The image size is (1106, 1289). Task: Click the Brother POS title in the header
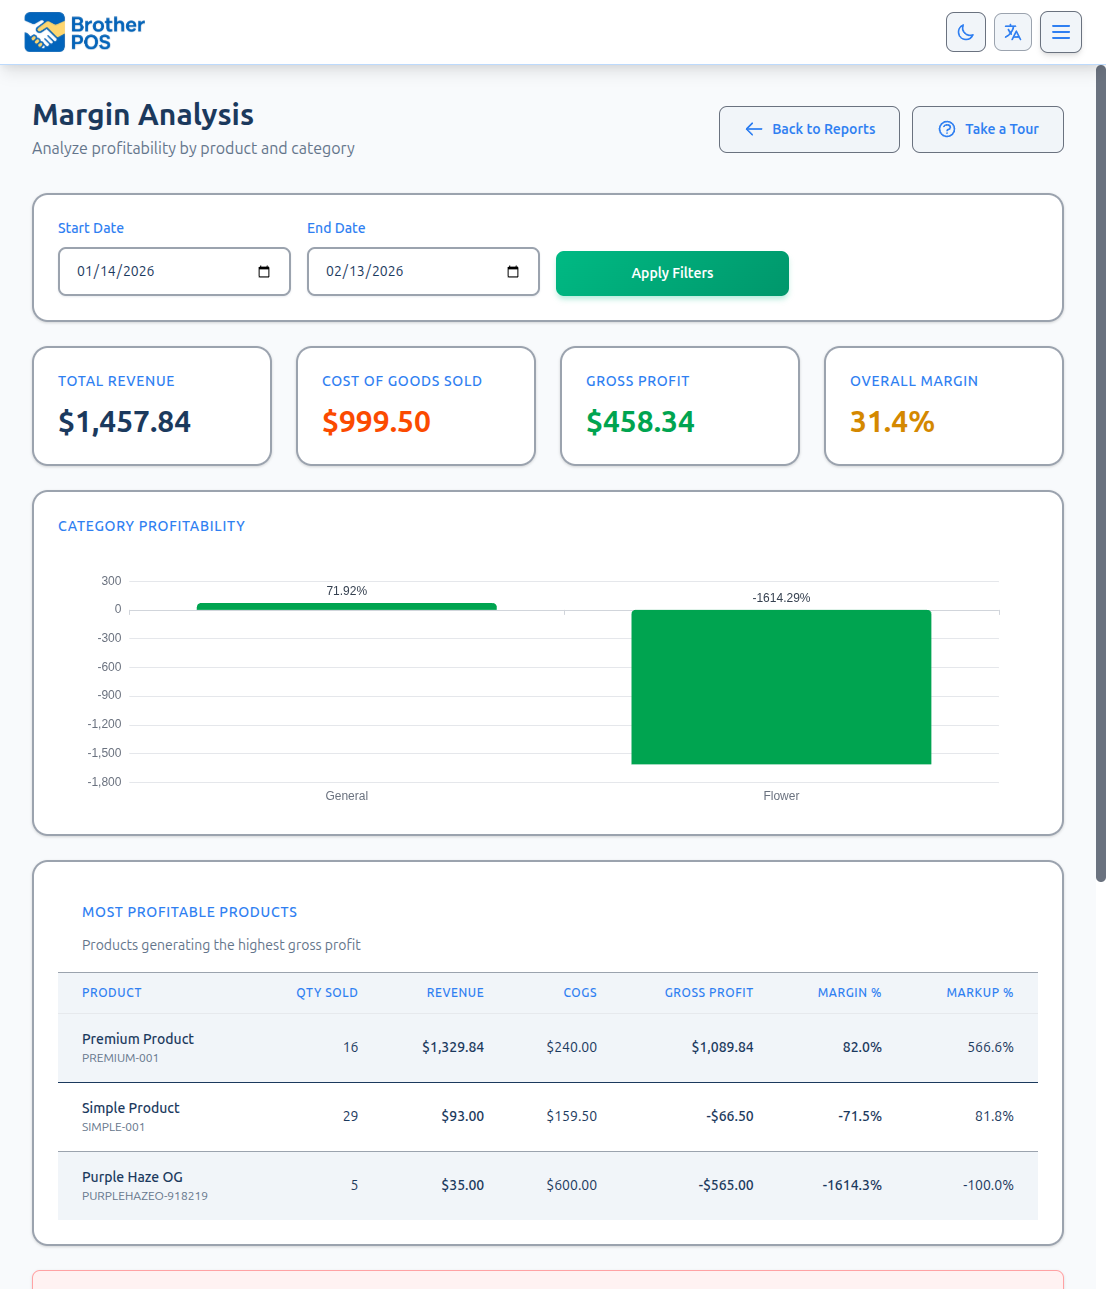coord(108,31)
